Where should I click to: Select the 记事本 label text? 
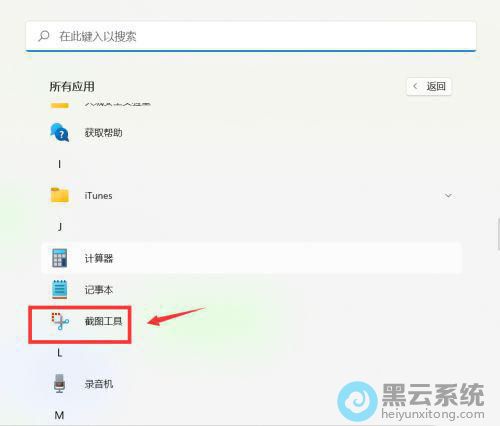coord(99,290)
